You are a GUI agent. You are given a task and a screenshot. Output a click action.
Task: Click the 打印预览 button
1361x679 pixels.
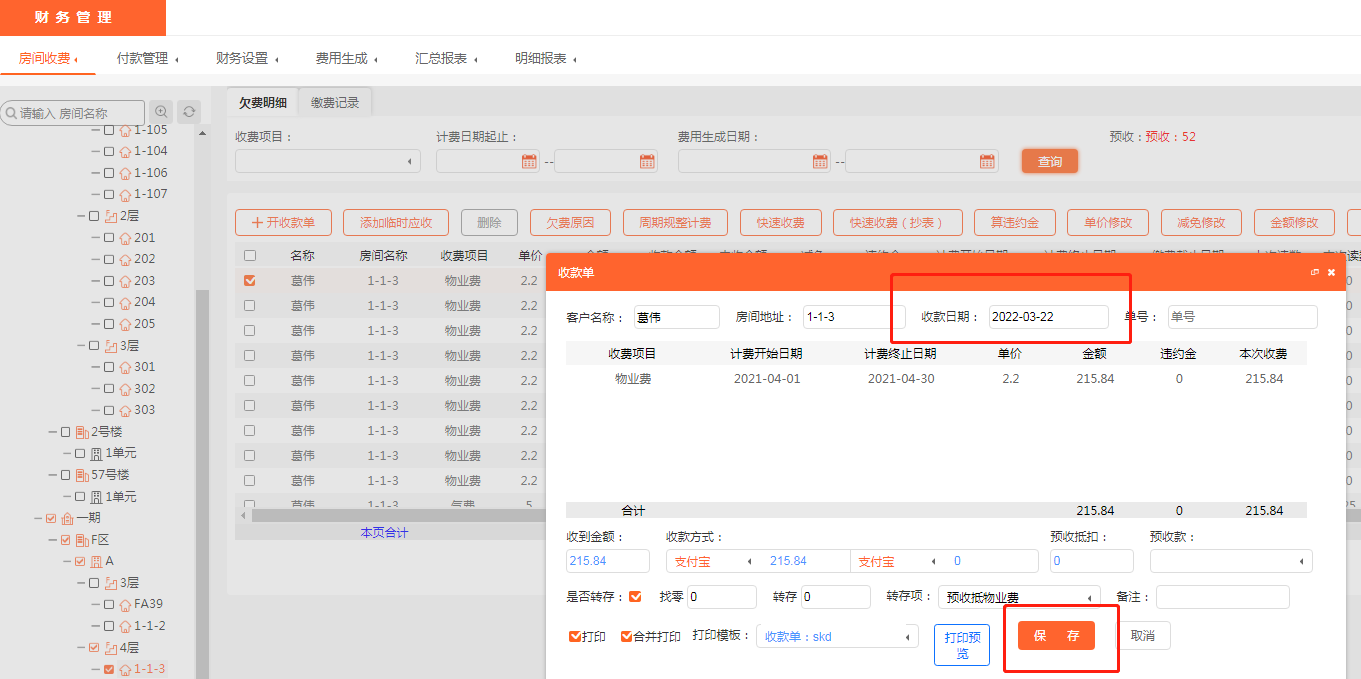pos(961,645)
